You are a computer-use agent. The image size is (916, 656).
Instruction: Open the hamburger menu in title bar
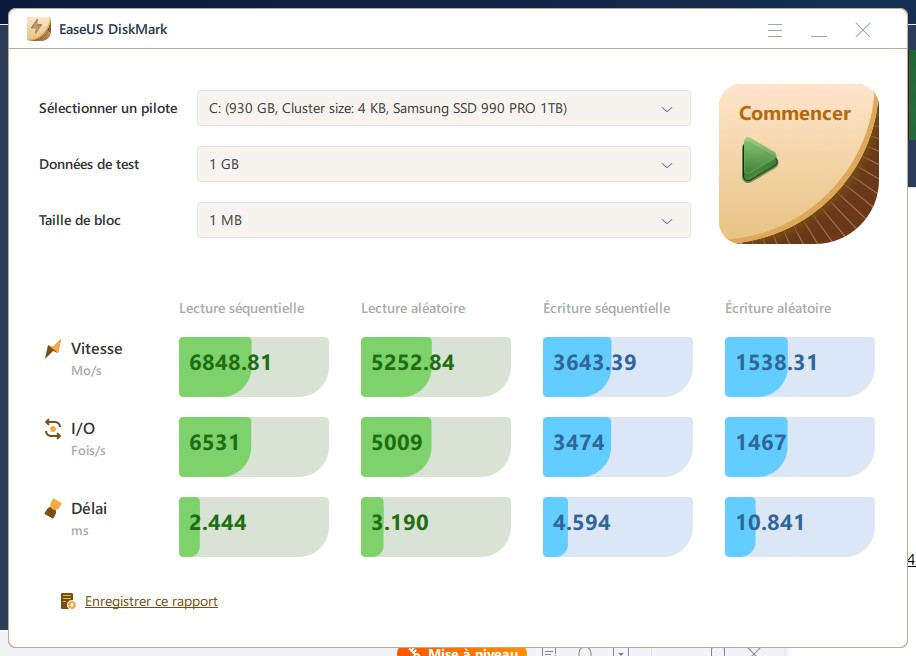click(x=775, y=30)
